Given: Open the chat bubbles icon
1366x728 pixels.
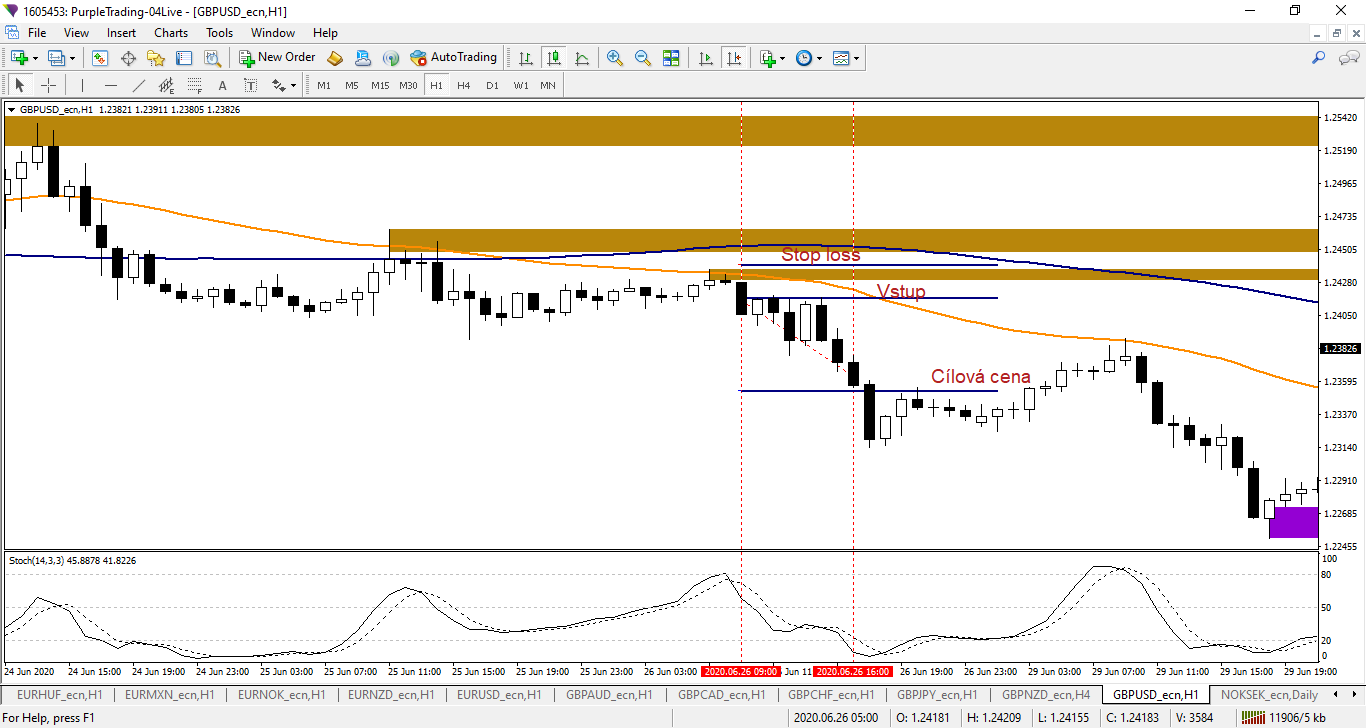Looking at the screenshot, I should coord(1347,58).
